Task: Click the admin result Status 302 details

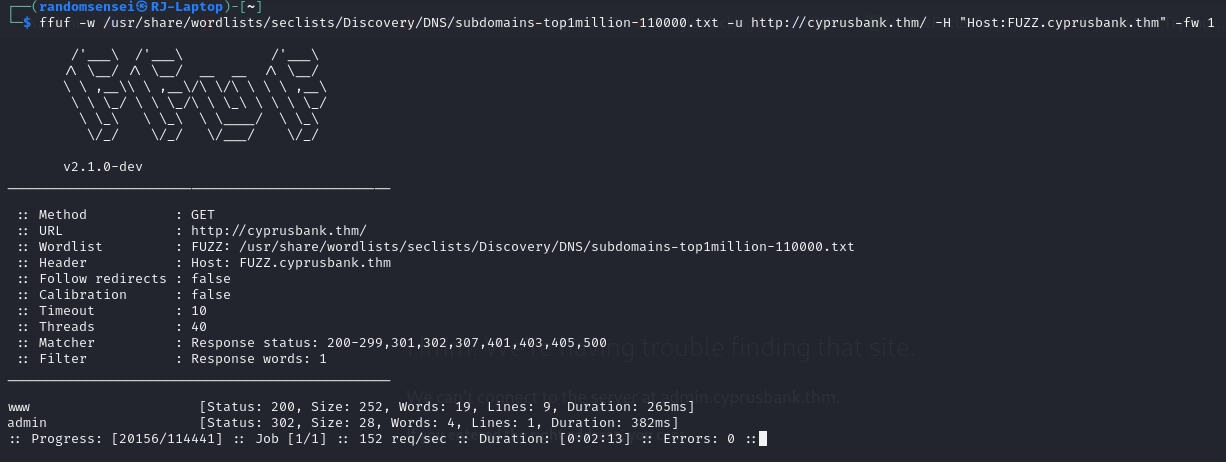Action: [x=438, y=423]
